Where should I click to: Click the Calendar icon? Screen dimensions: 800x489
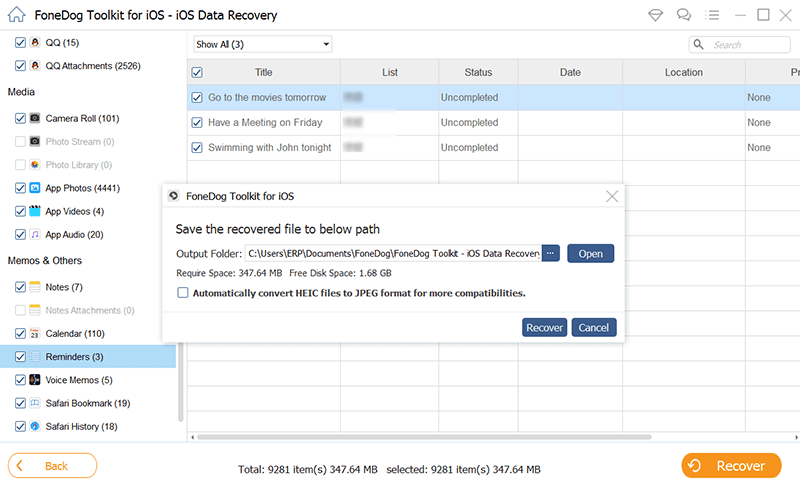(x=35, y=333)
